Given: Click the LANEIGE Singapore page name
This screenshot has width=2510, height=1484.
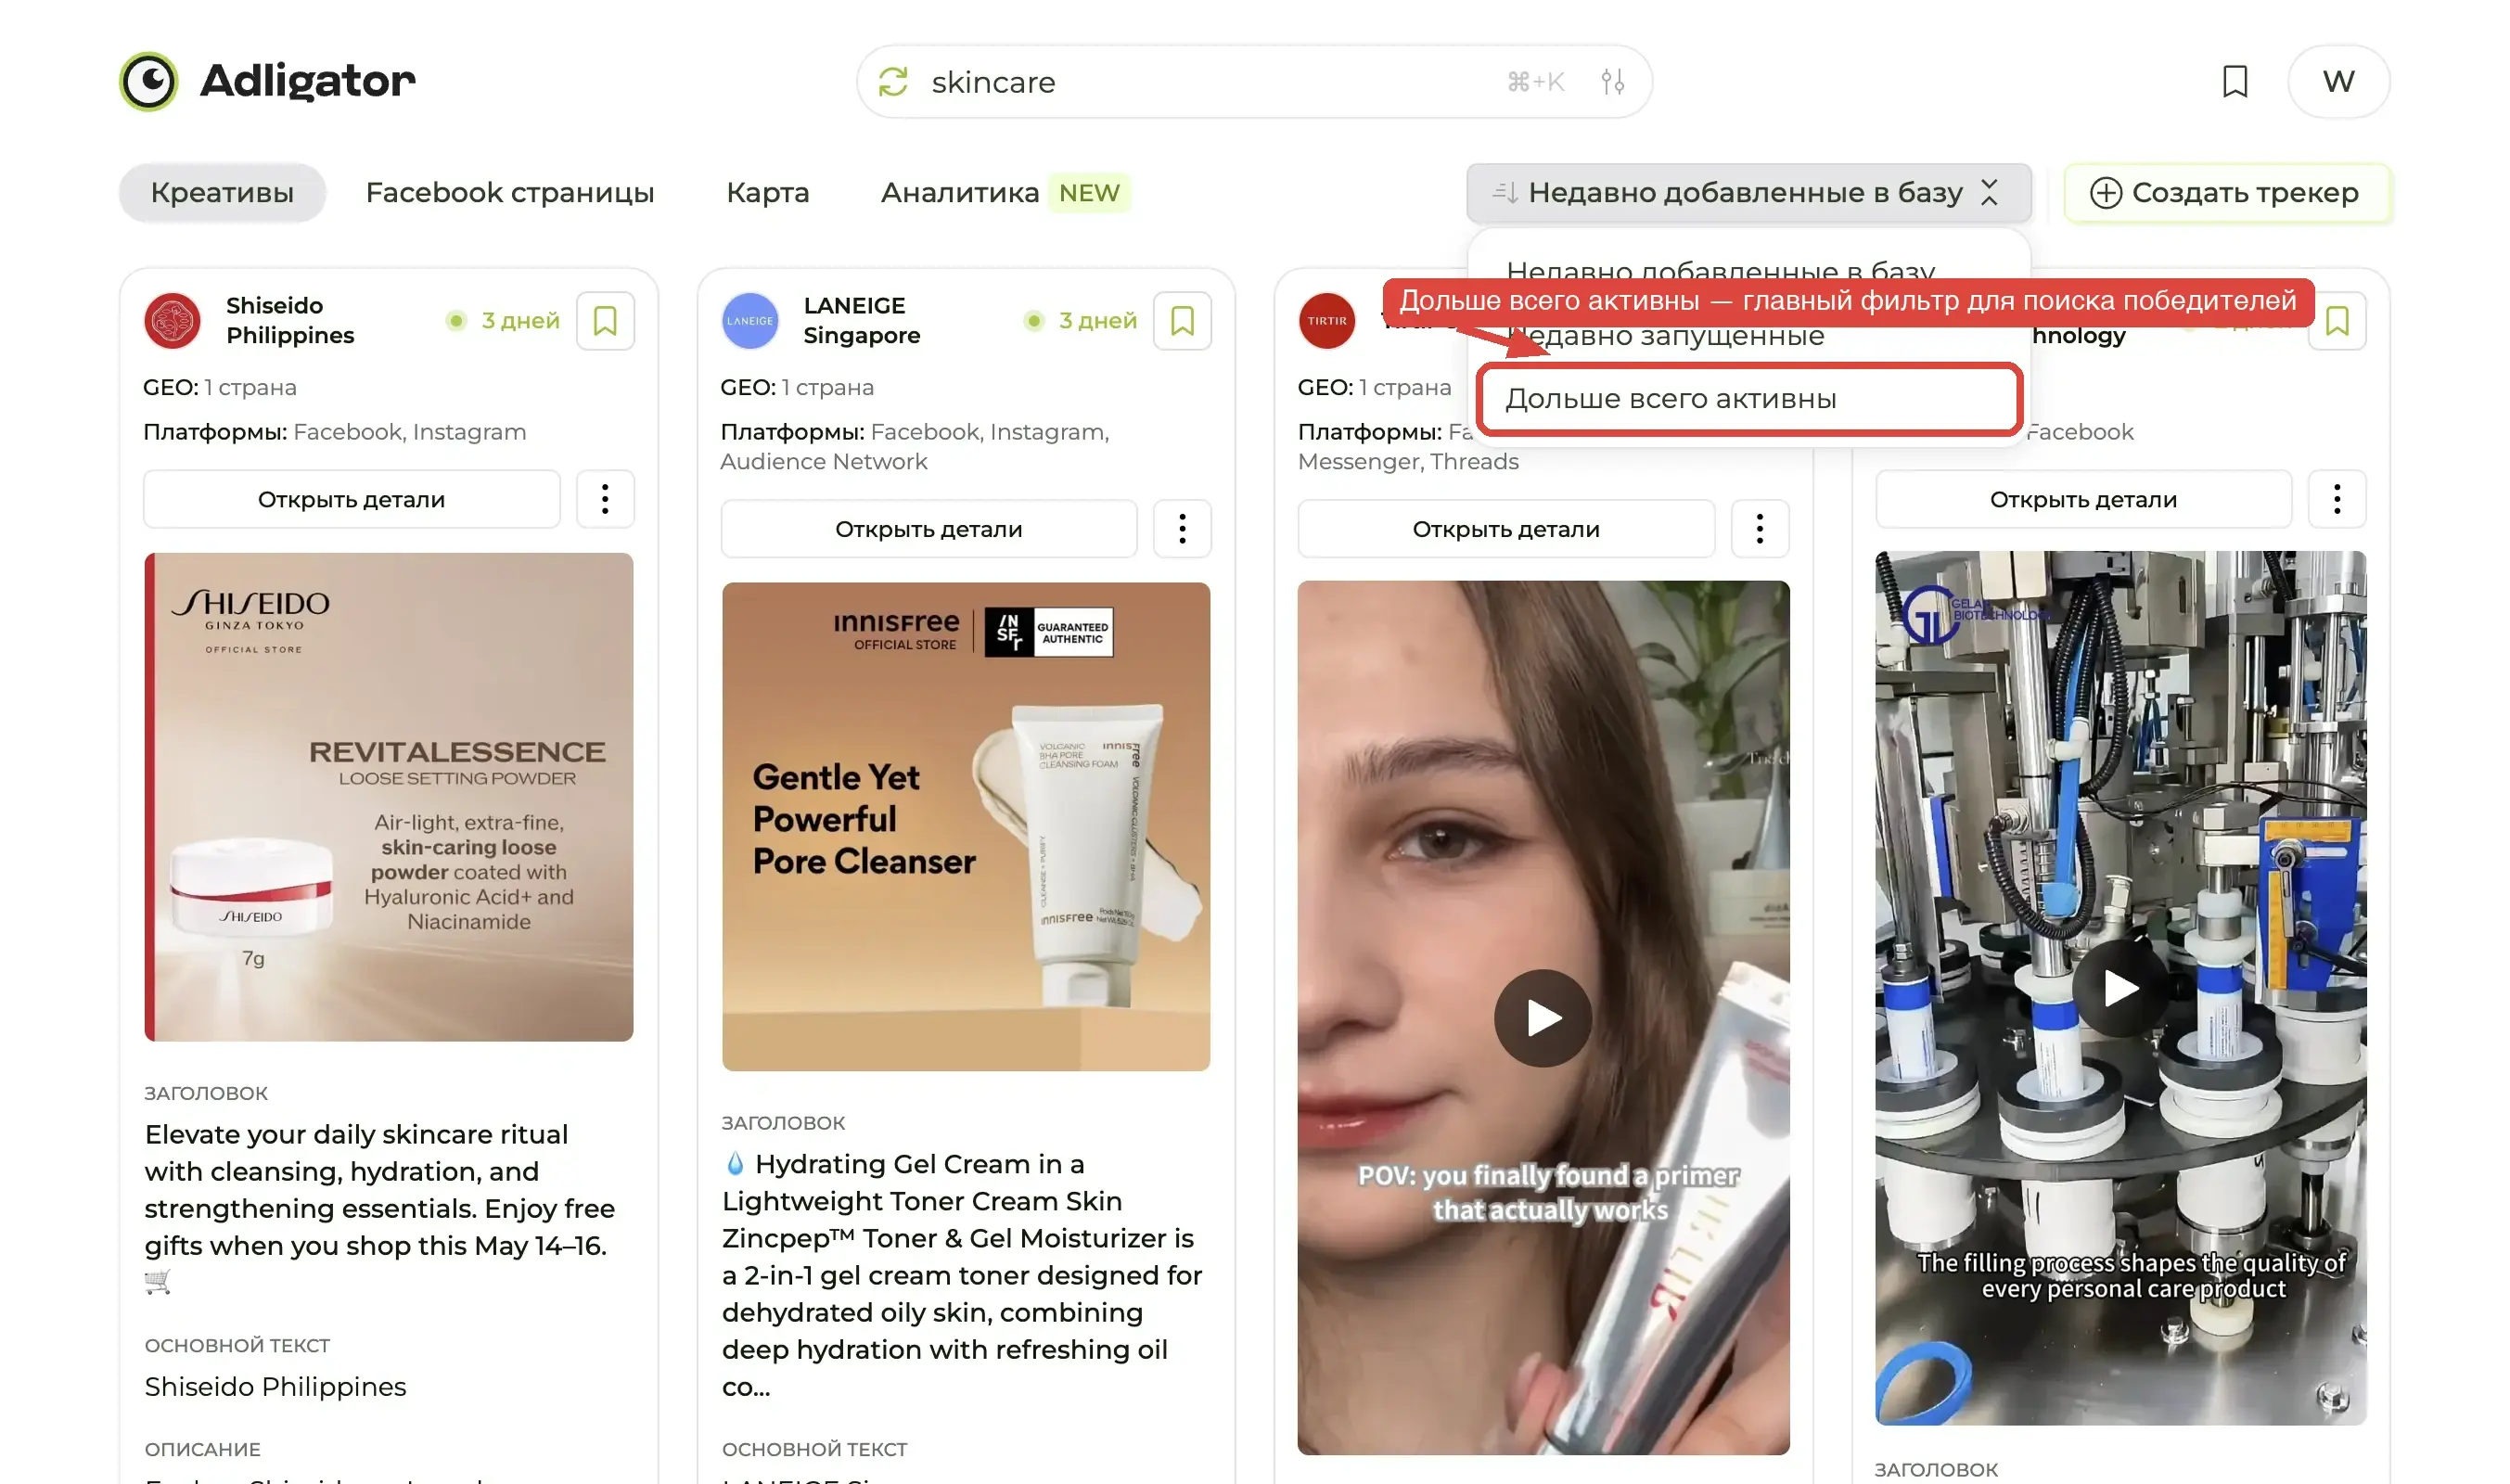Looking at the screenshot, I should click(862, 320).
